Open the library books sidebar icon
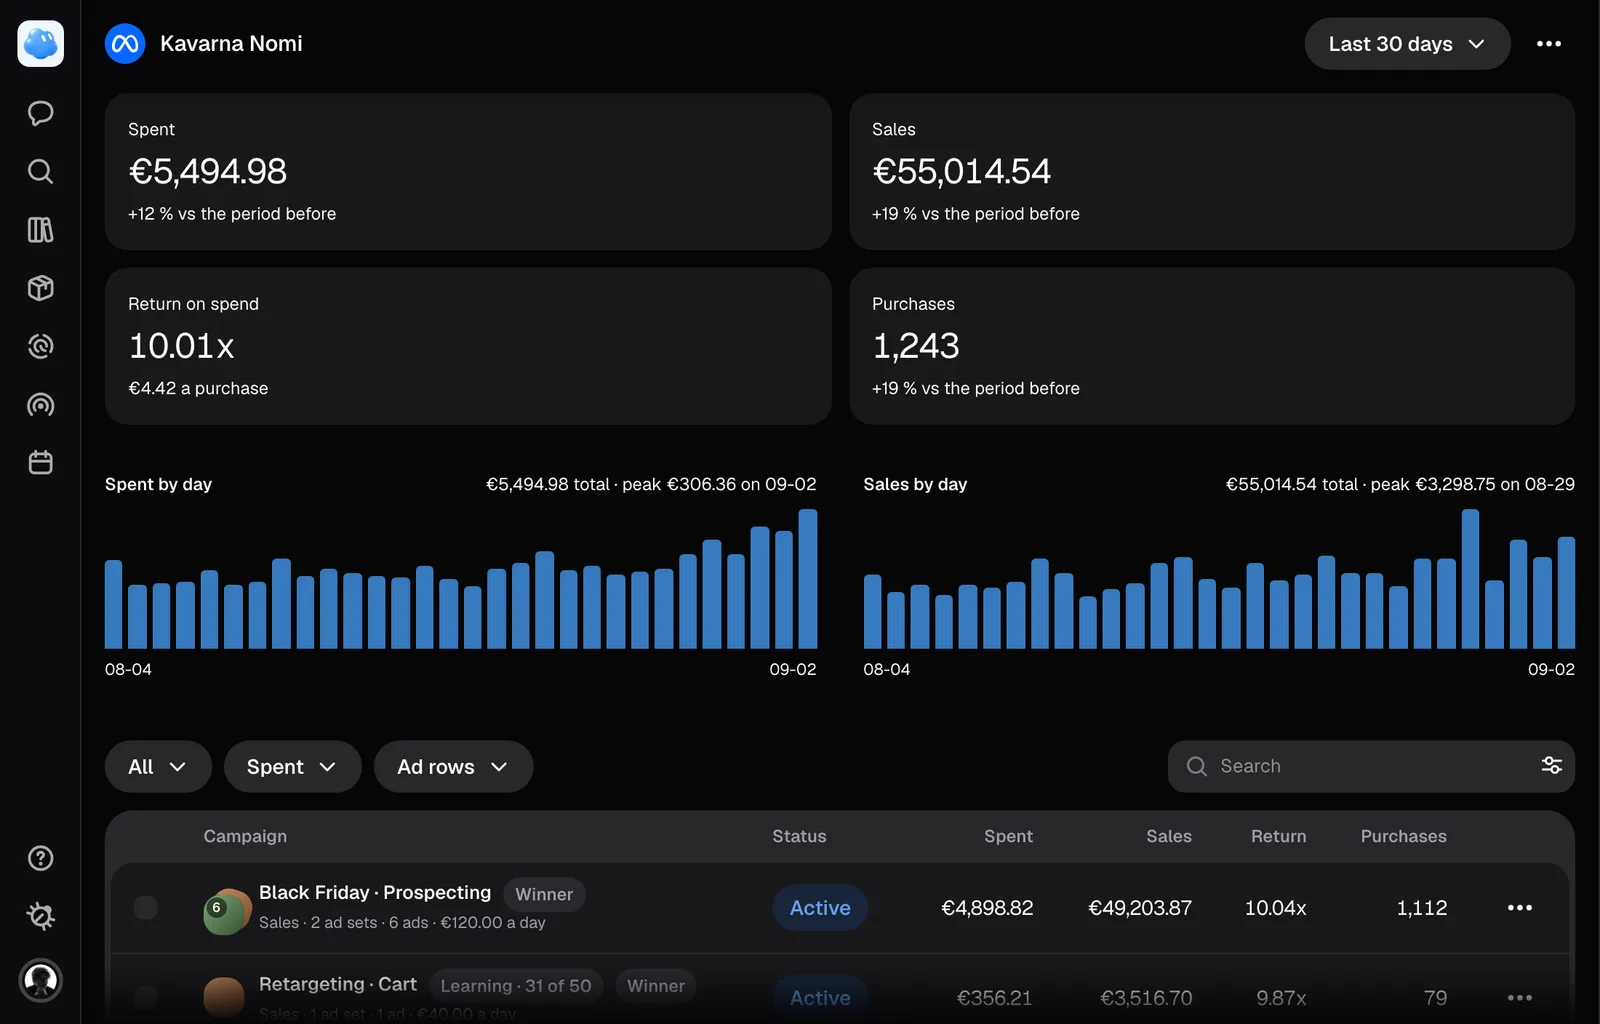The width and height of the screenshot is (1600, 1024). tap(41, 230)
